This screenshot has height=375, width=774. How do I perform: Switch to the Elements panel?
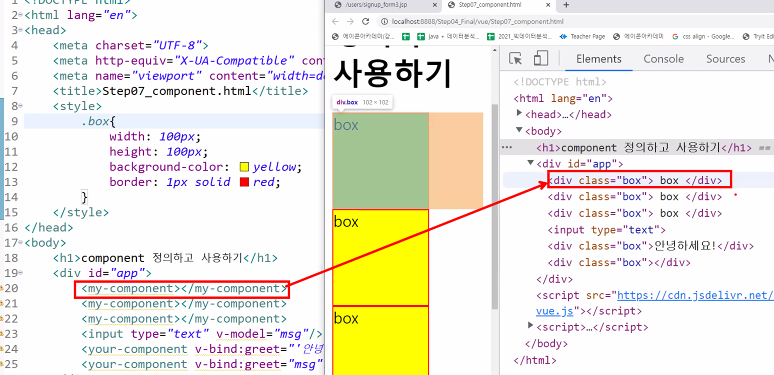coord(599,59)
